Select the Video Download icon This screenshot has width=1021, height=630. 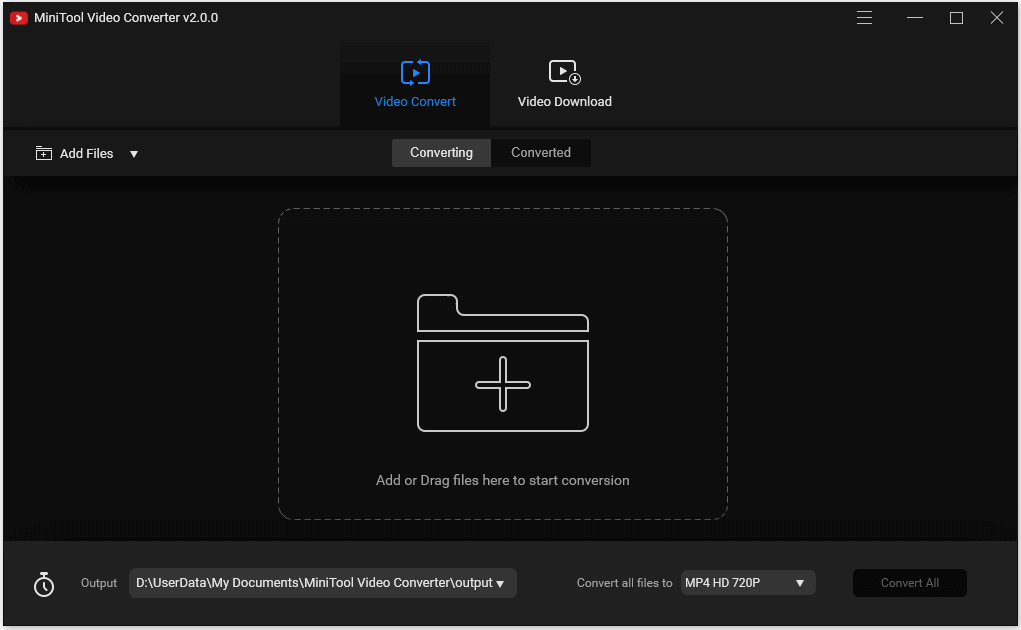click(x=565, y=72)
